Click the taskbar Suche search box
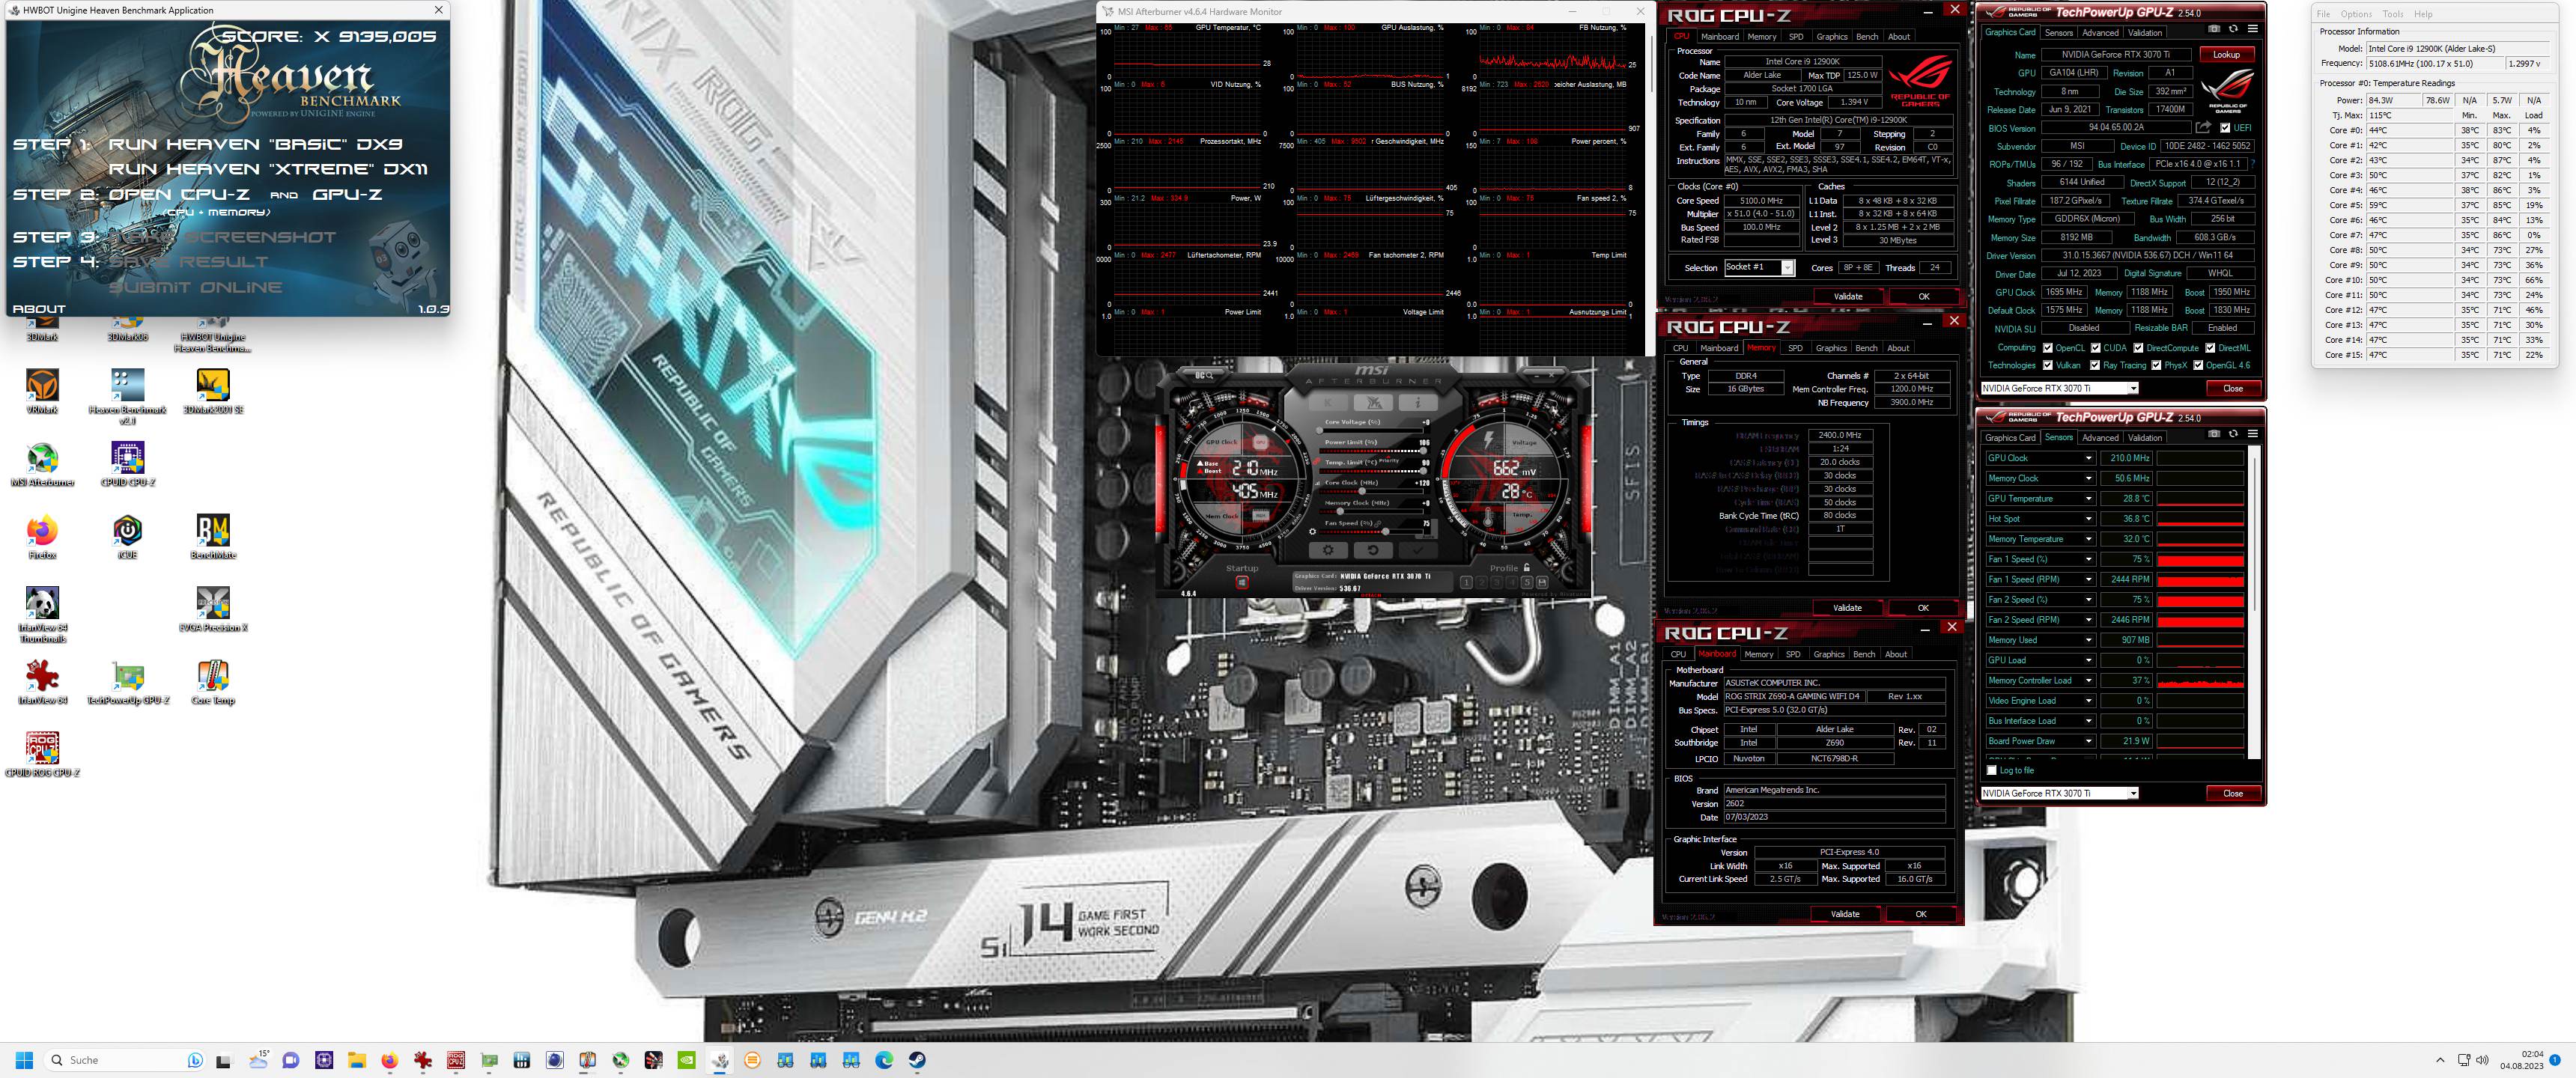2576x1078 pixels. pyautogui.click(x=125, y=1060)
